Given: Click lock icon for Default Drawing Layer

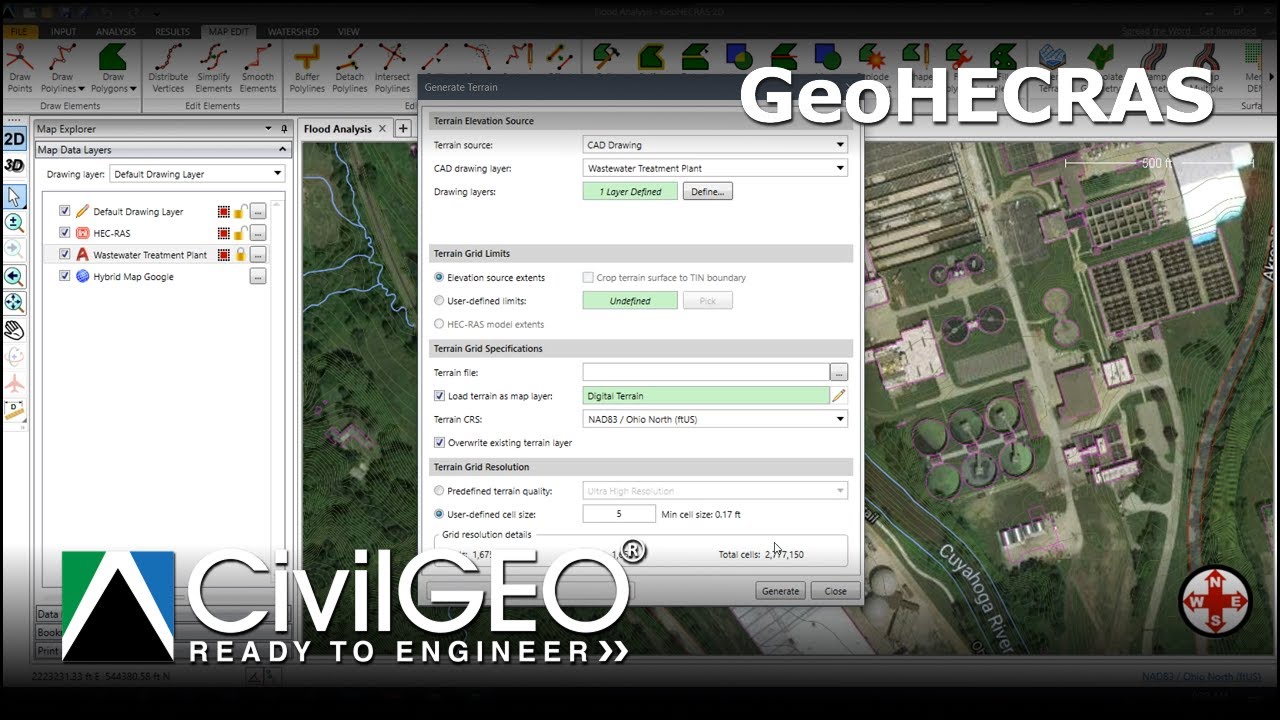Looking at the screenshot, I should pos(240,211).
